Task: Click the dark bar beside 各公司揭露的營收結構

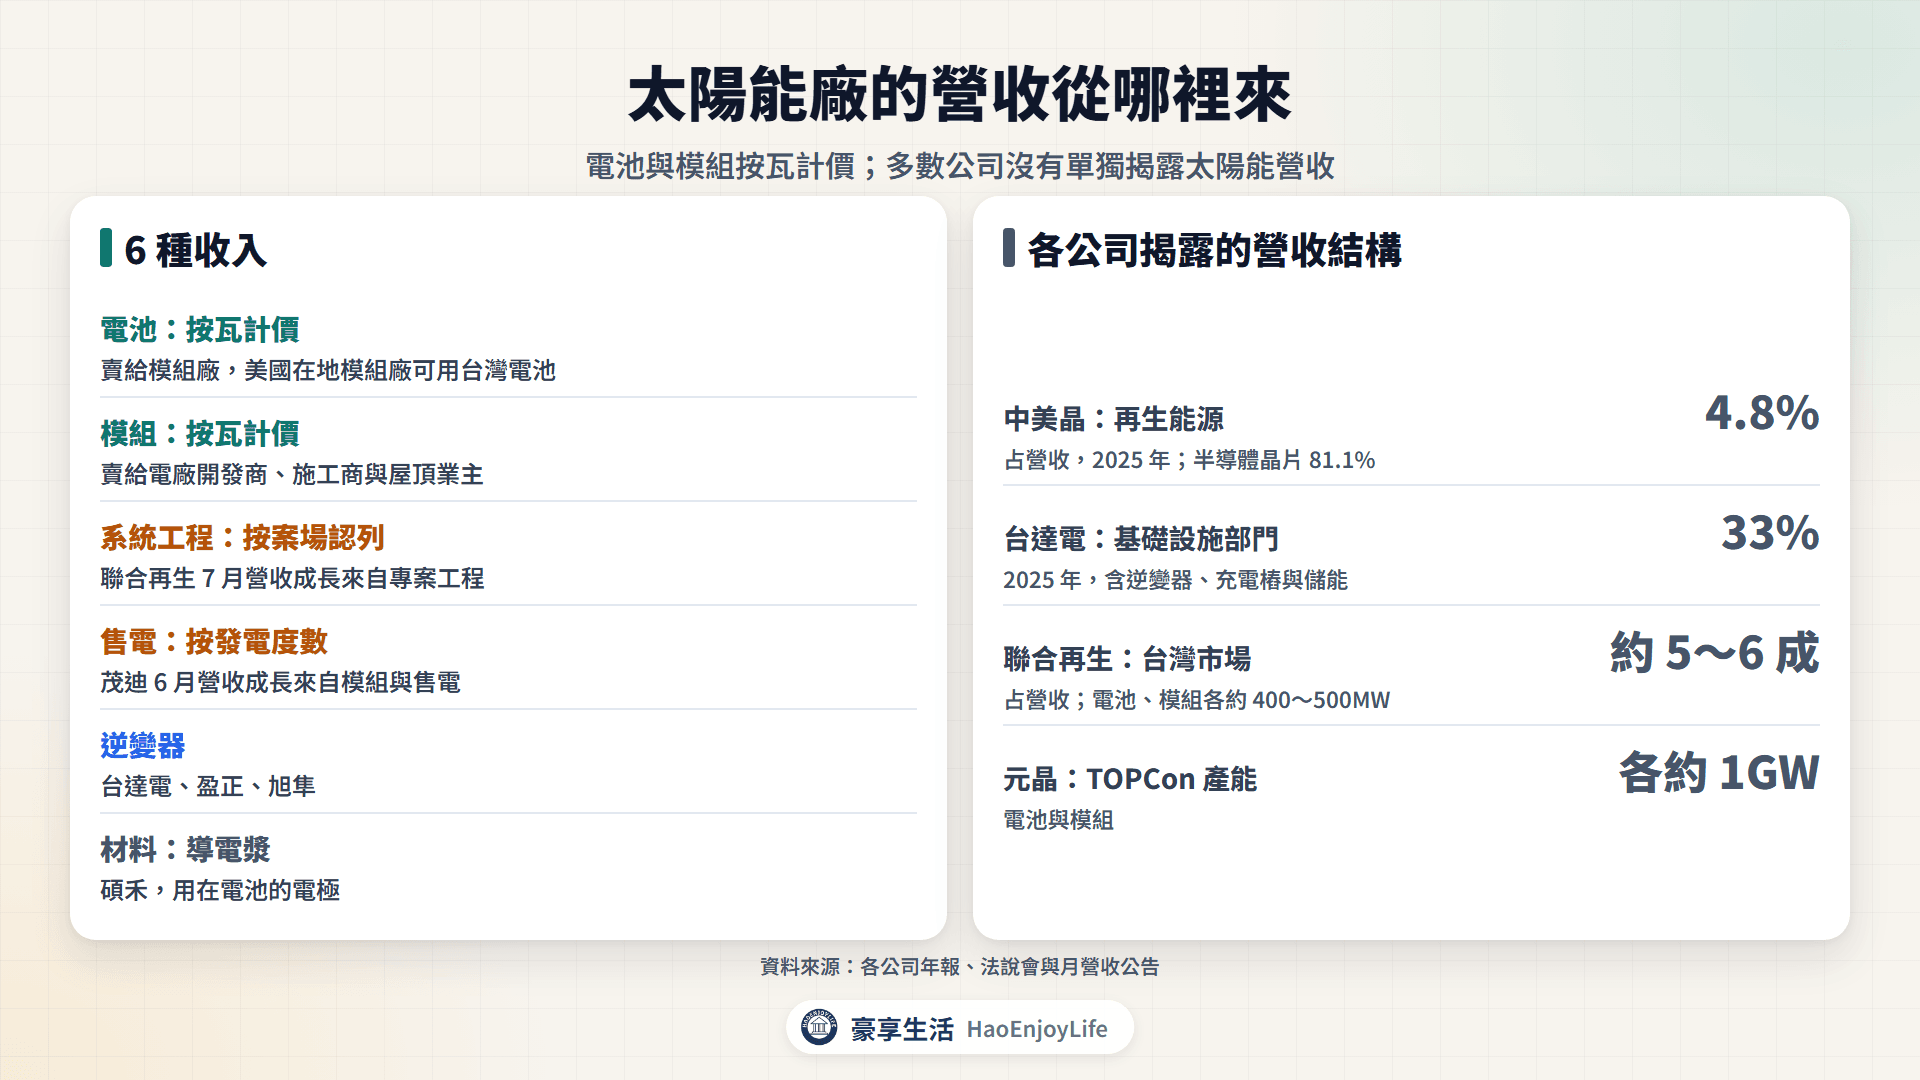Action: pyautogui.click(x=1009, y=248)
